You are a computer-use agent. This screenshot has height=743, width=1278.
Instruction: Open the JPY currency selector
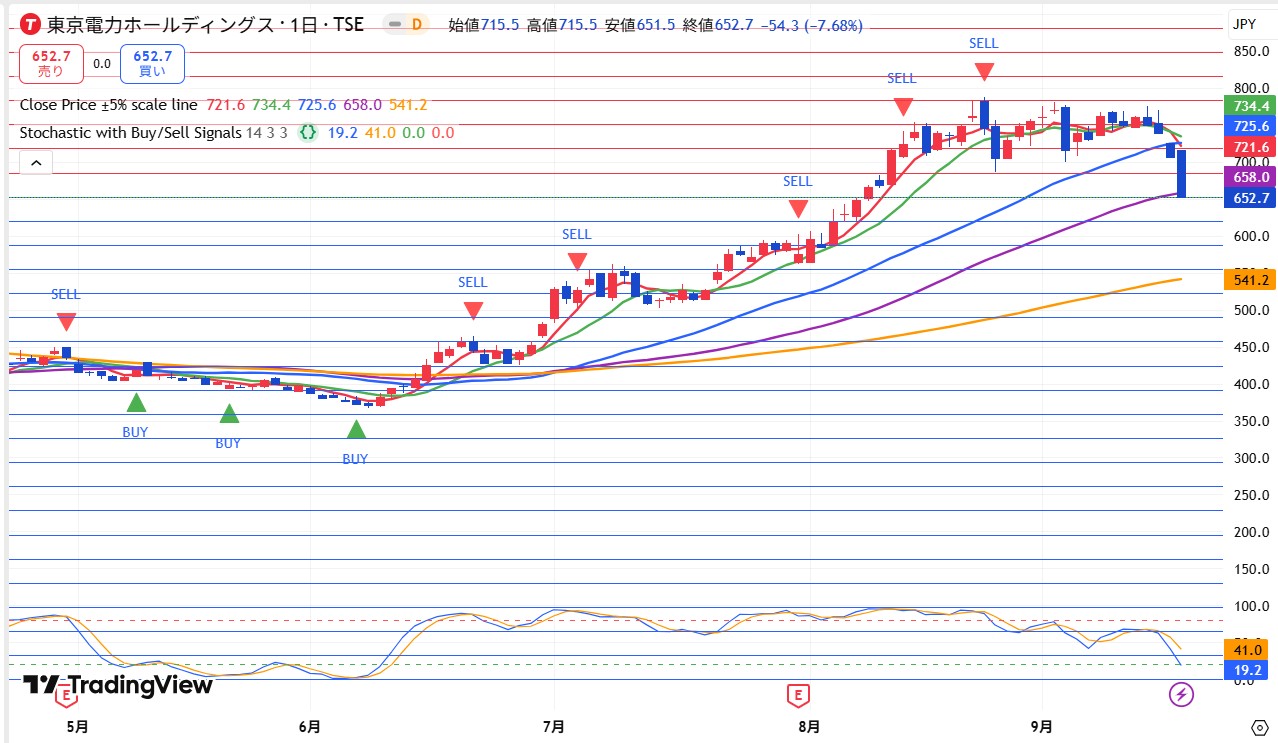tap(1244, 24)
